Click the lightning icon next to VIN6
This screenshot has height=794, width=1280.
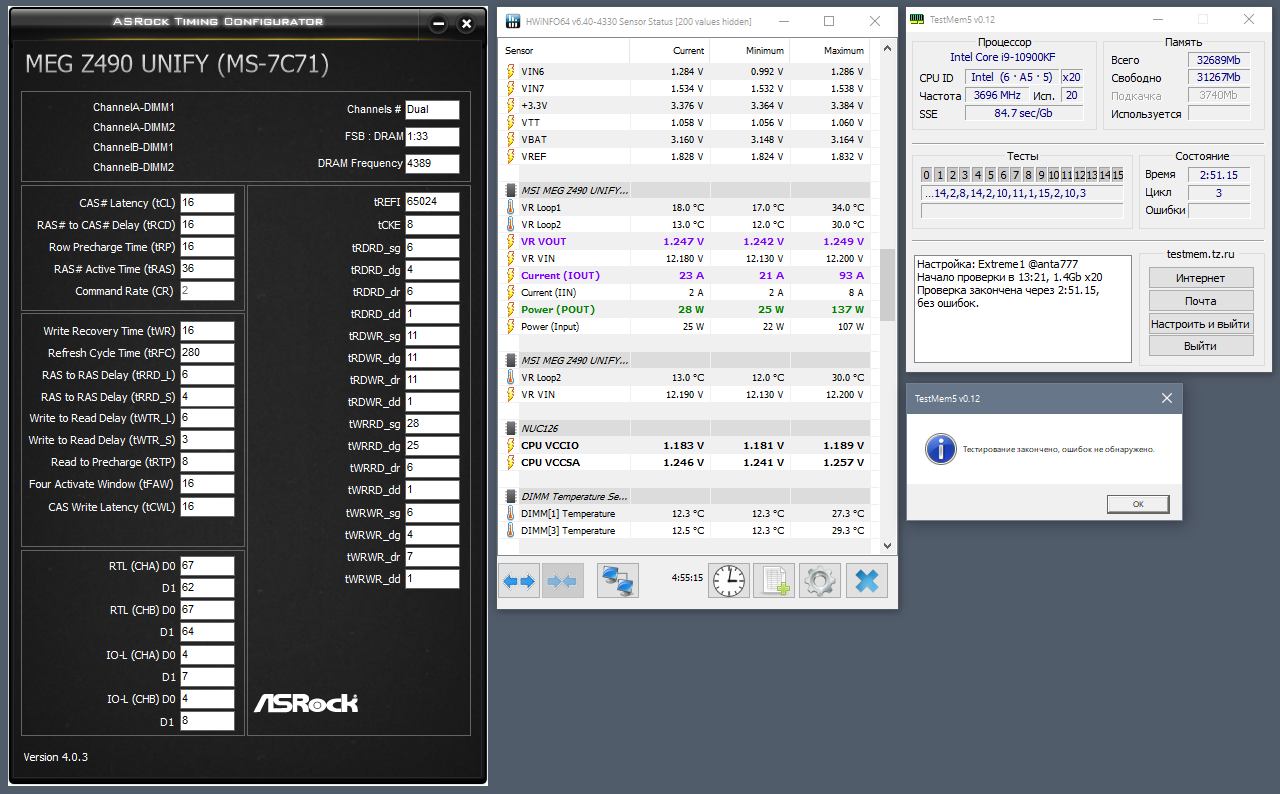[511, 72]
